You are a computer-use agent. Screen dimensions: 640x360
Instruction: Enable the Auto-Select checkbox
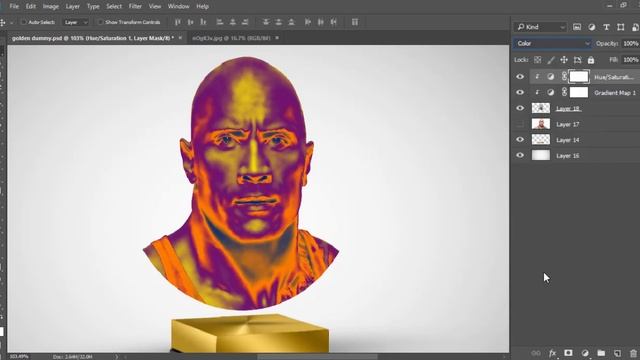click(x=24, y=22)
